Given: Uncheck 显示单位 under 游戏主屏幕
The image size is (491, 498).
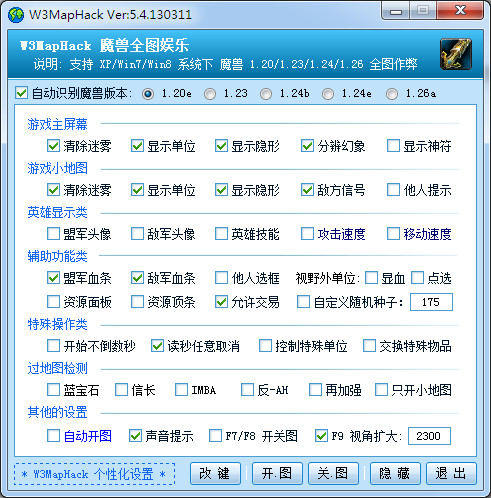Looking at the screenshot, I should tap(137, 146).
